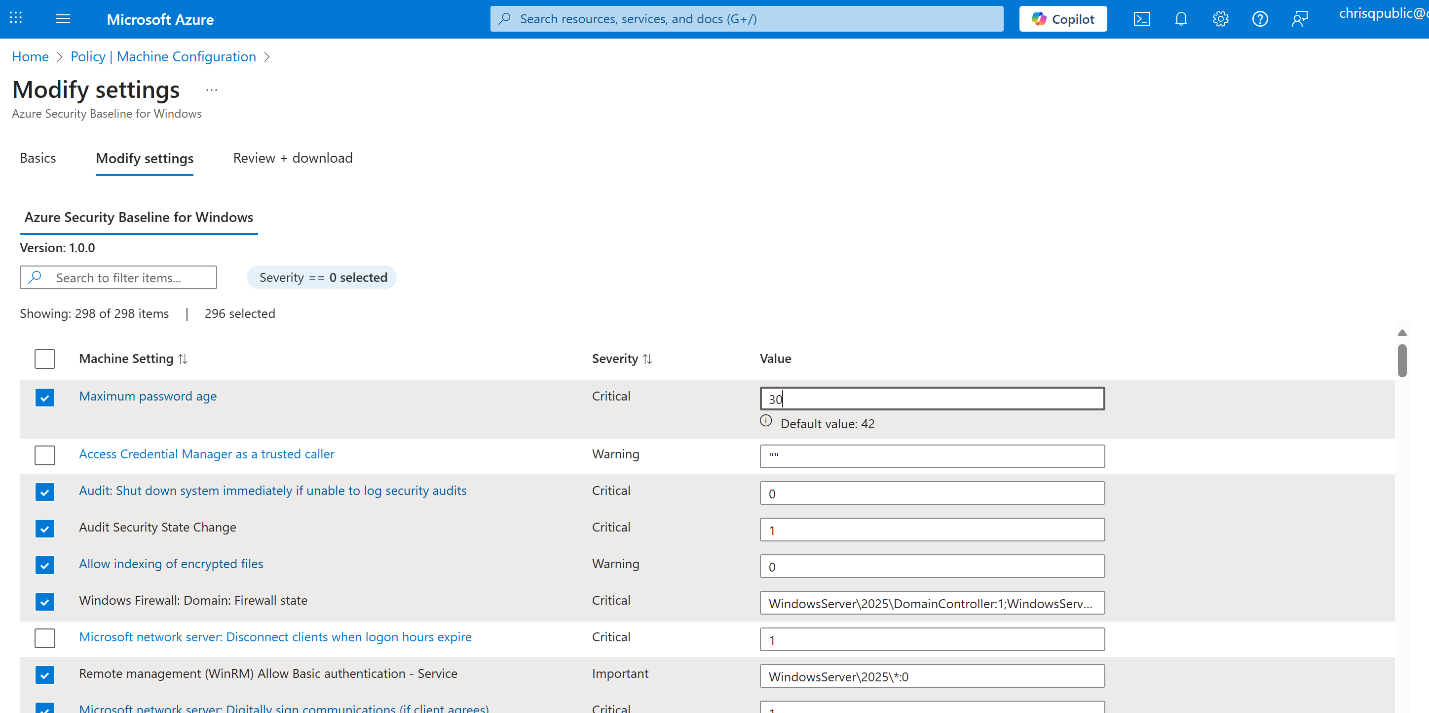This screenshot has height=713, width=1429.
Task: Switch to the Basics tab
Action: point(38,158)
